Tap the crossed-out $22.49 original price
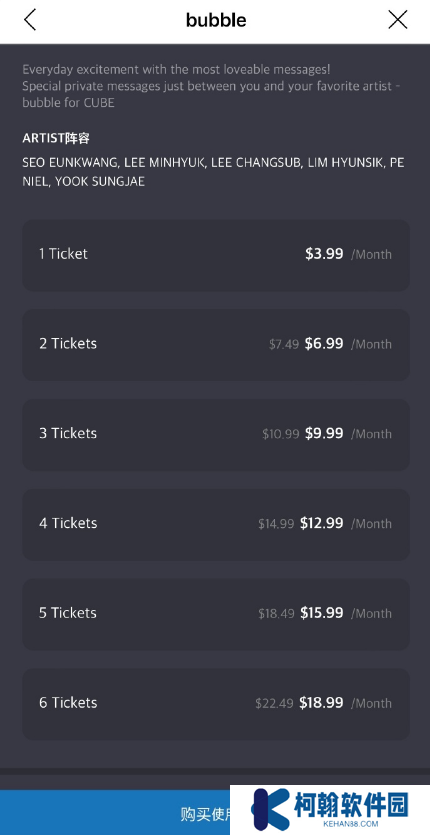Screen dimensions: 430x835 click(x=274, y=703)
